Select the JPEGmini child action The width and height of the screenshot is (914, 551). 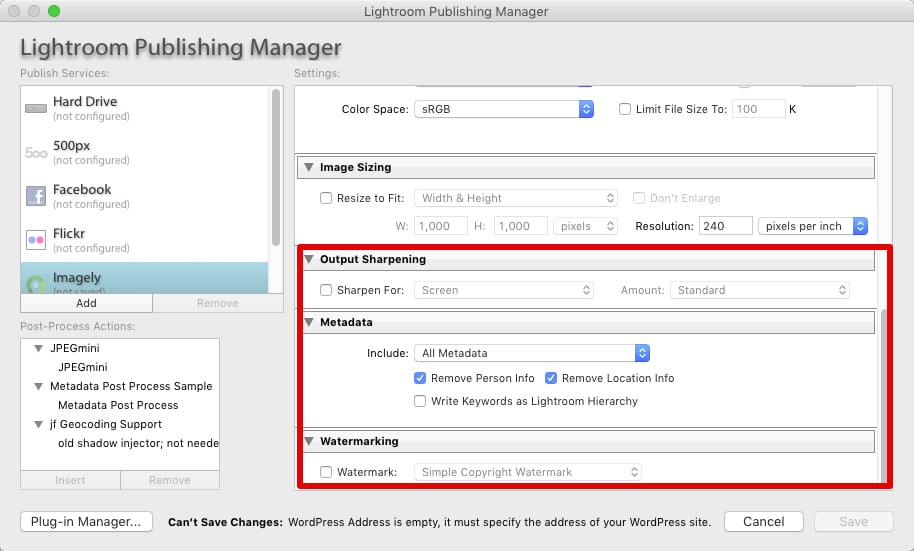tap(83, 367)
